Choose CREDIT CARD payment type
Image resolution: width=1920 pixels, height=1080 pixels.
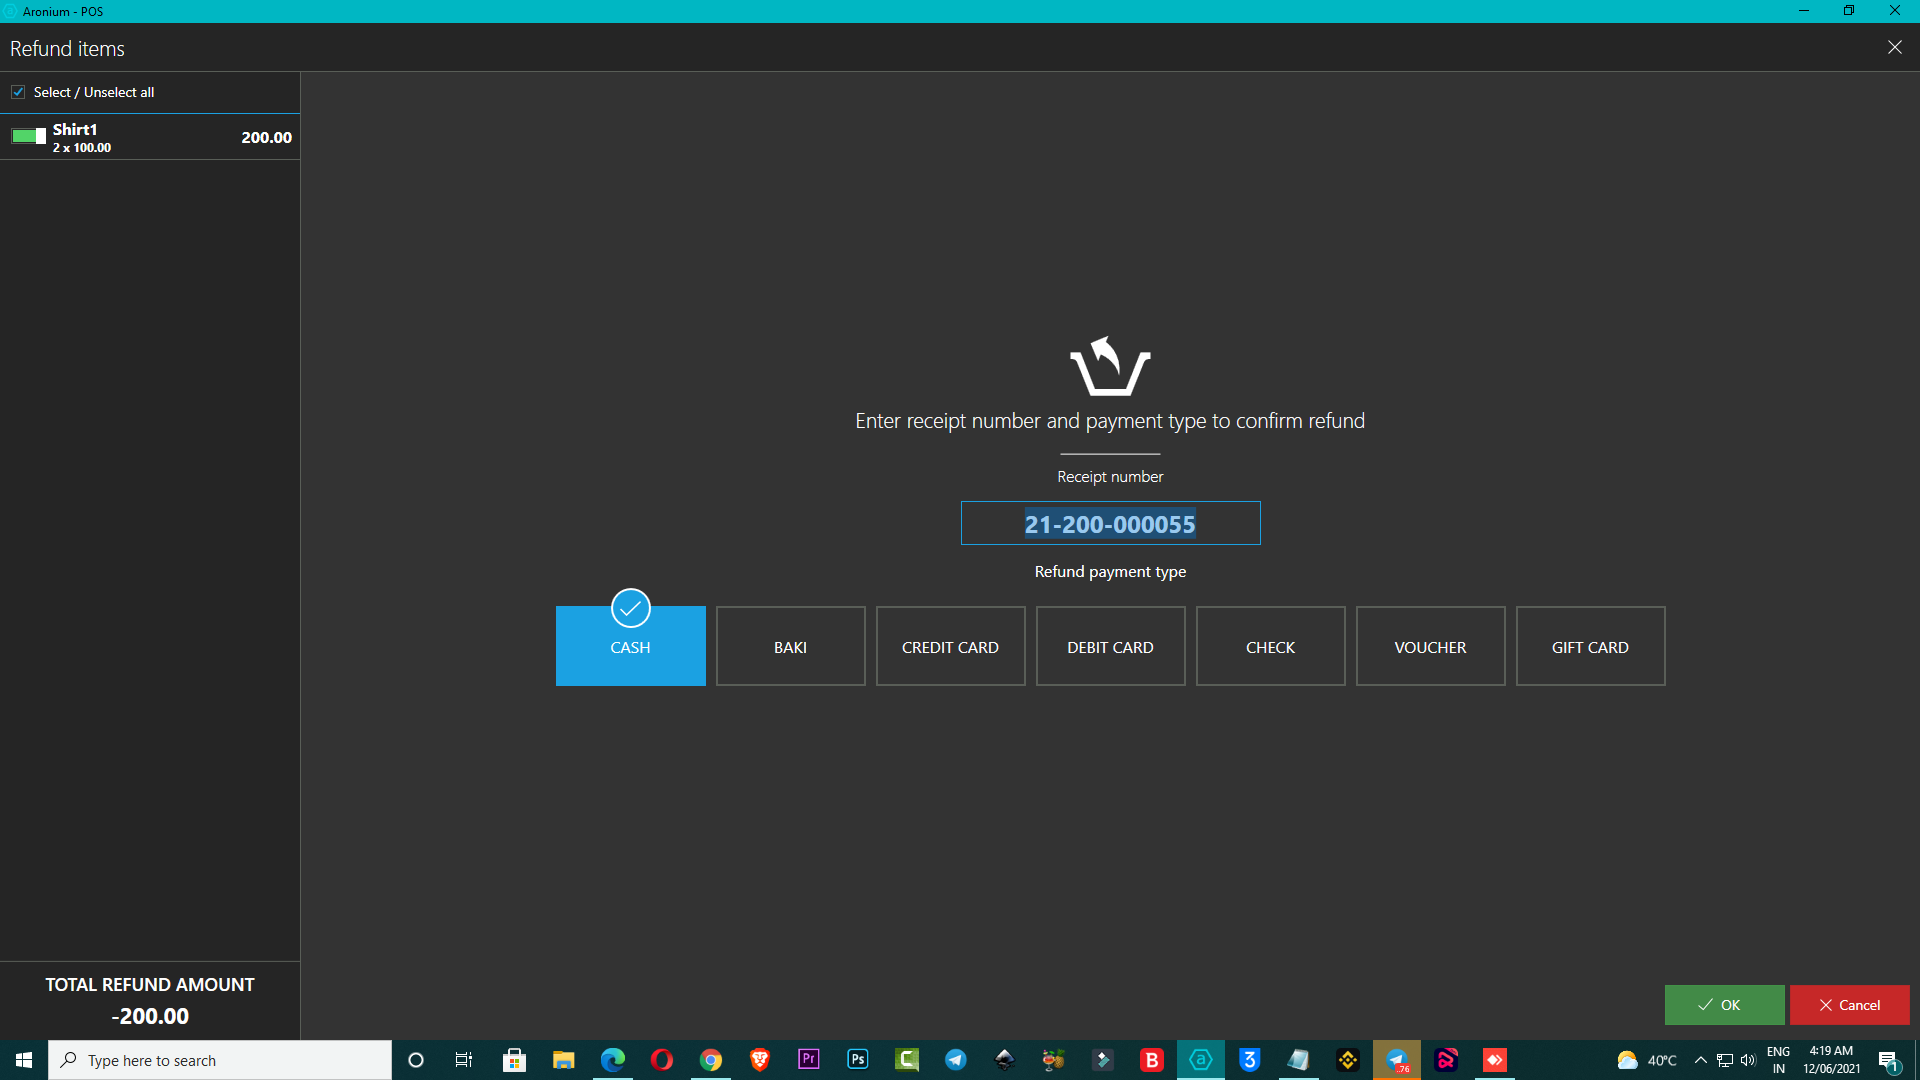coord(950,646)
